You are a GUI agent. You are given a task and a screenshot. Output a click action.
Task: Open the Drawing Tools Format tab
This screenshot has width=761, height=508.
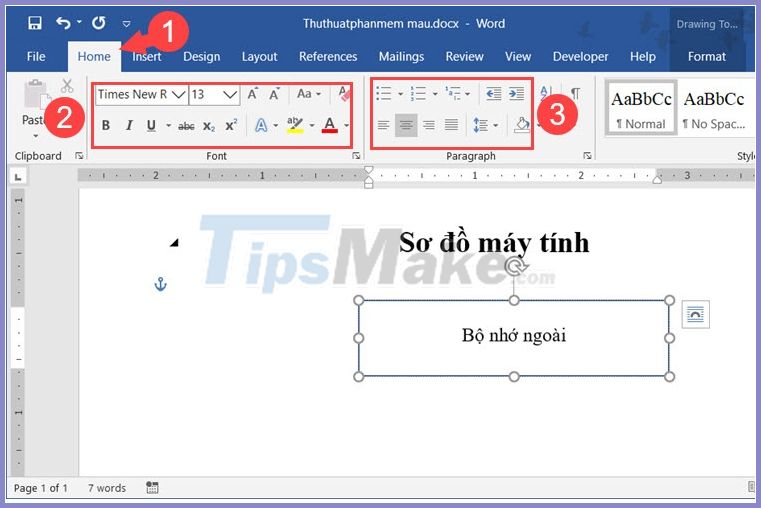[707, 57]
